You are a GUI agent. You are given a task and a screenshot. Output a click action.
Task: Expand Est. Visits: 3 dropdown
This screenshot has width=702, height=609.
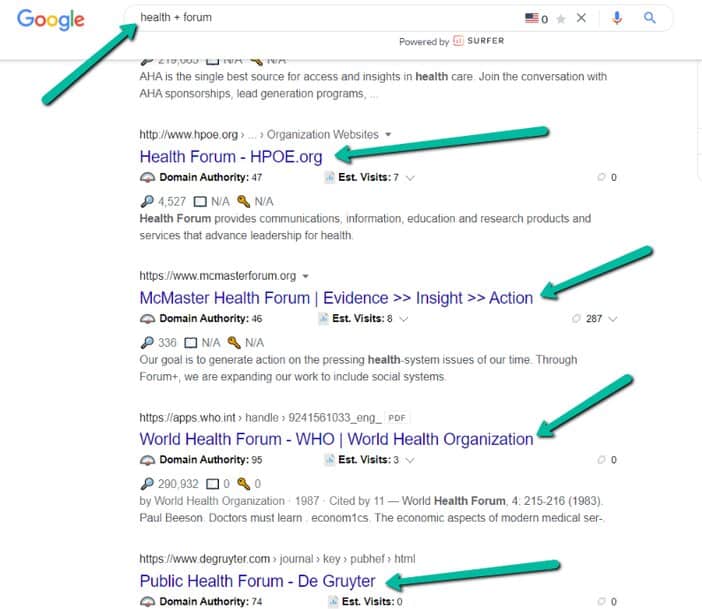(410, 460)
